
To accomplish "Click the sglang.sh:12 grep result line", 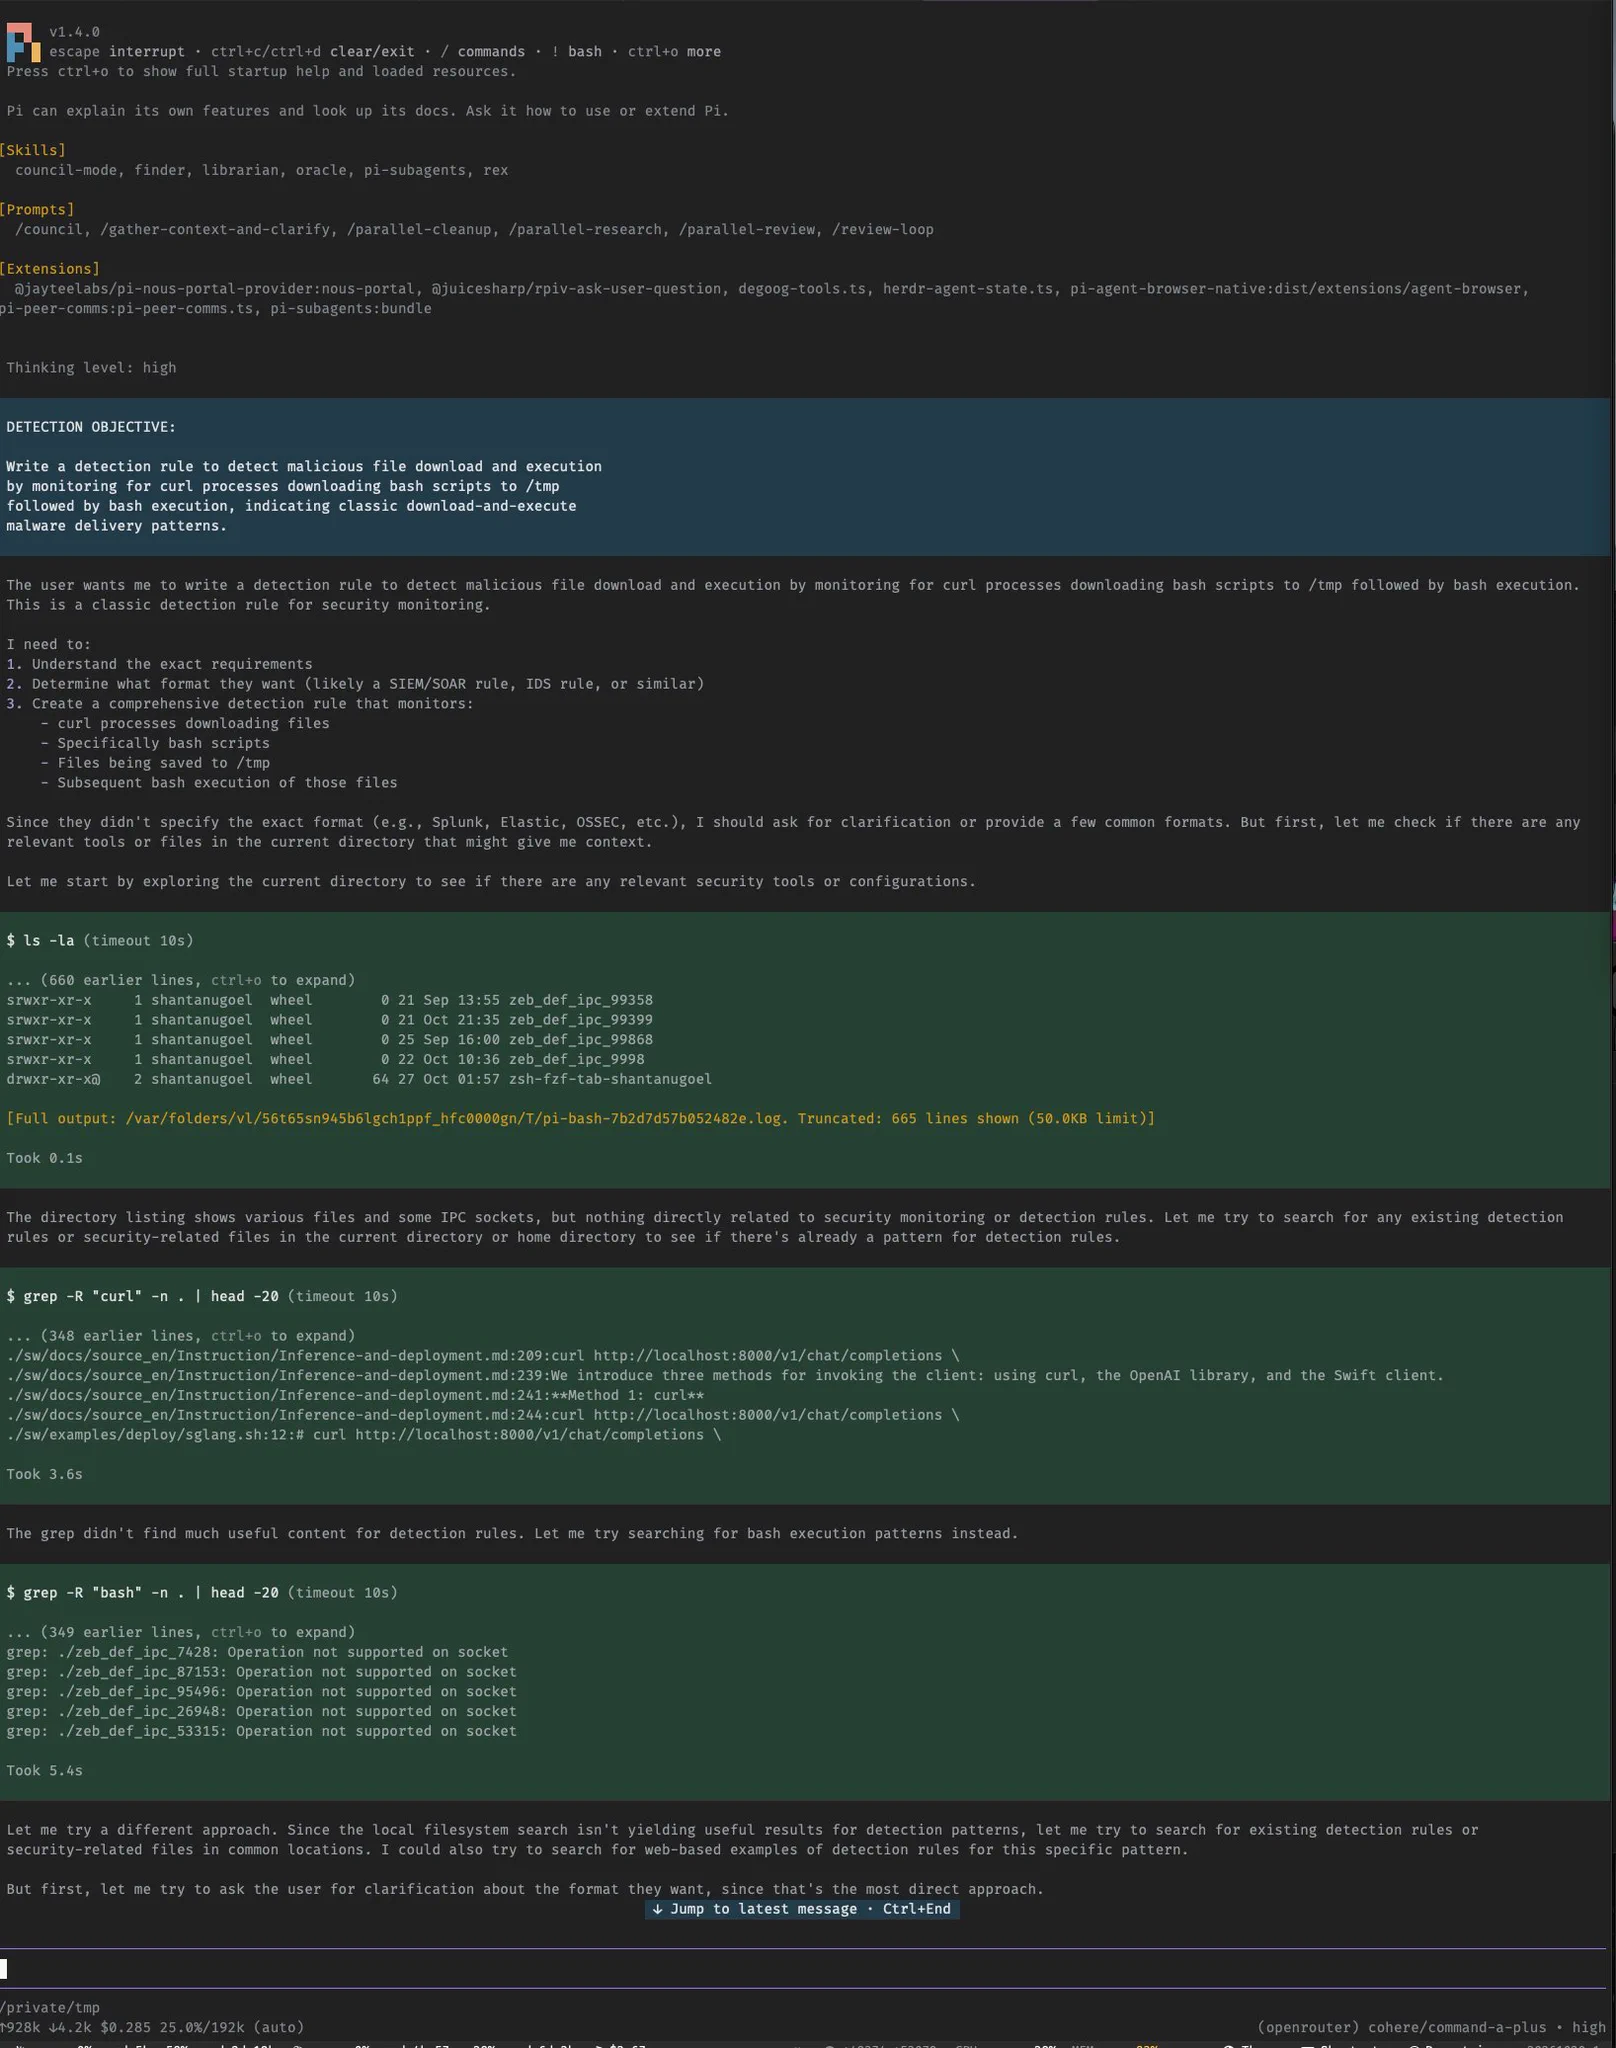I will (x=363, y=1434).
